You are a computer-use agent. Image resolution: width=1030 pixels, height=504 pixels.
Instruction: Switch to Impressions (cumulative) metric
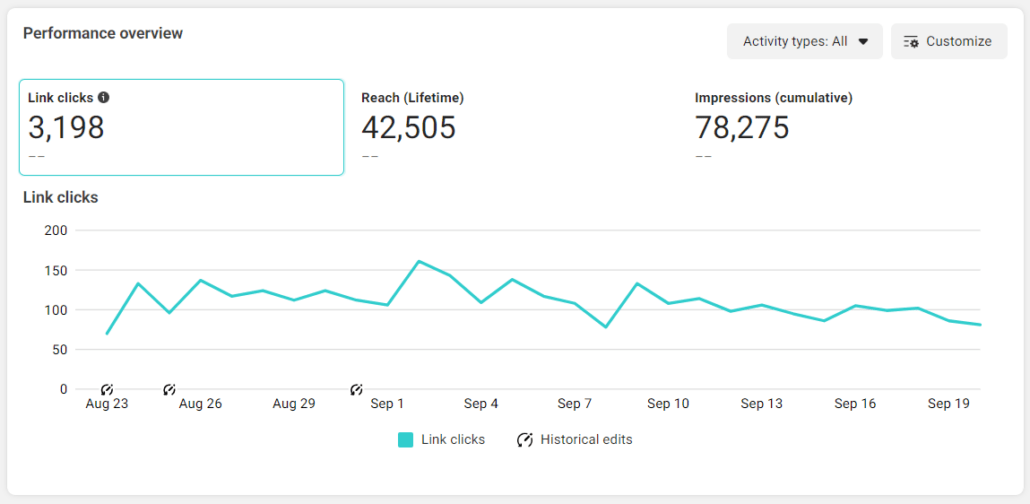[x=773, y=98]
